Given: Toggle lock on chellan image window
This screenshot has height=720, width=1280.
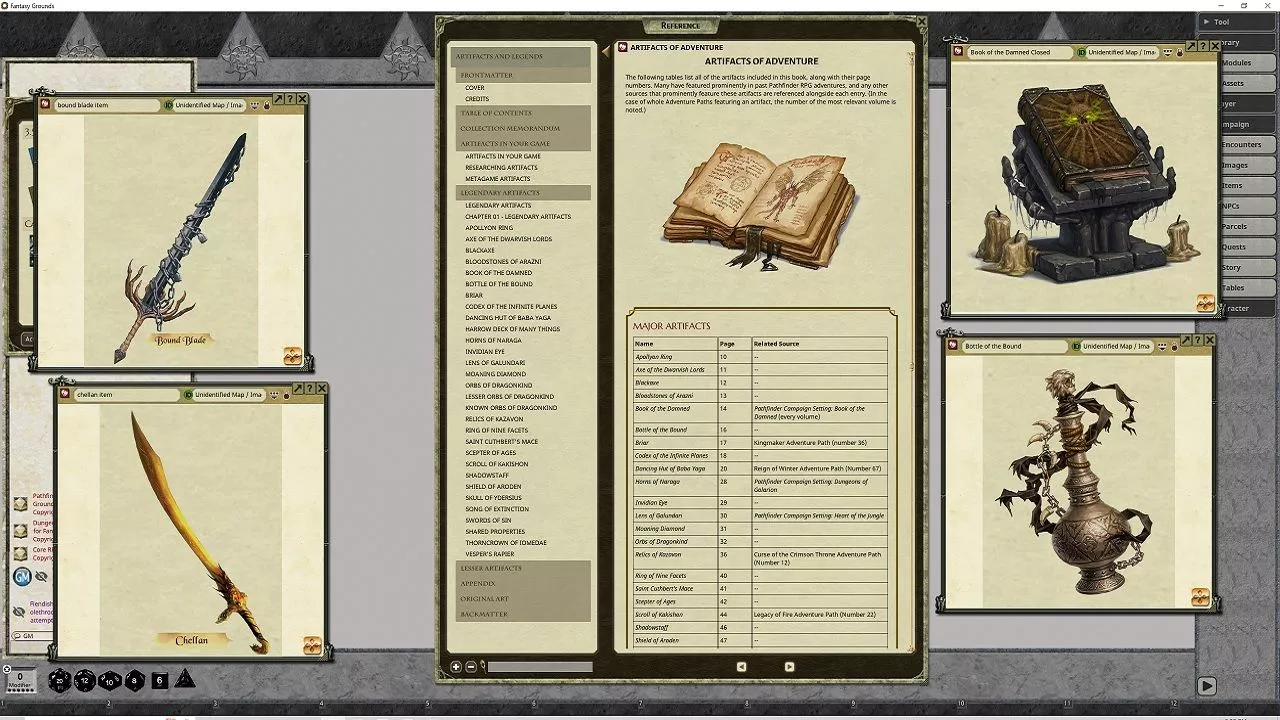Looking at the screenshot, I should [286, 395].
